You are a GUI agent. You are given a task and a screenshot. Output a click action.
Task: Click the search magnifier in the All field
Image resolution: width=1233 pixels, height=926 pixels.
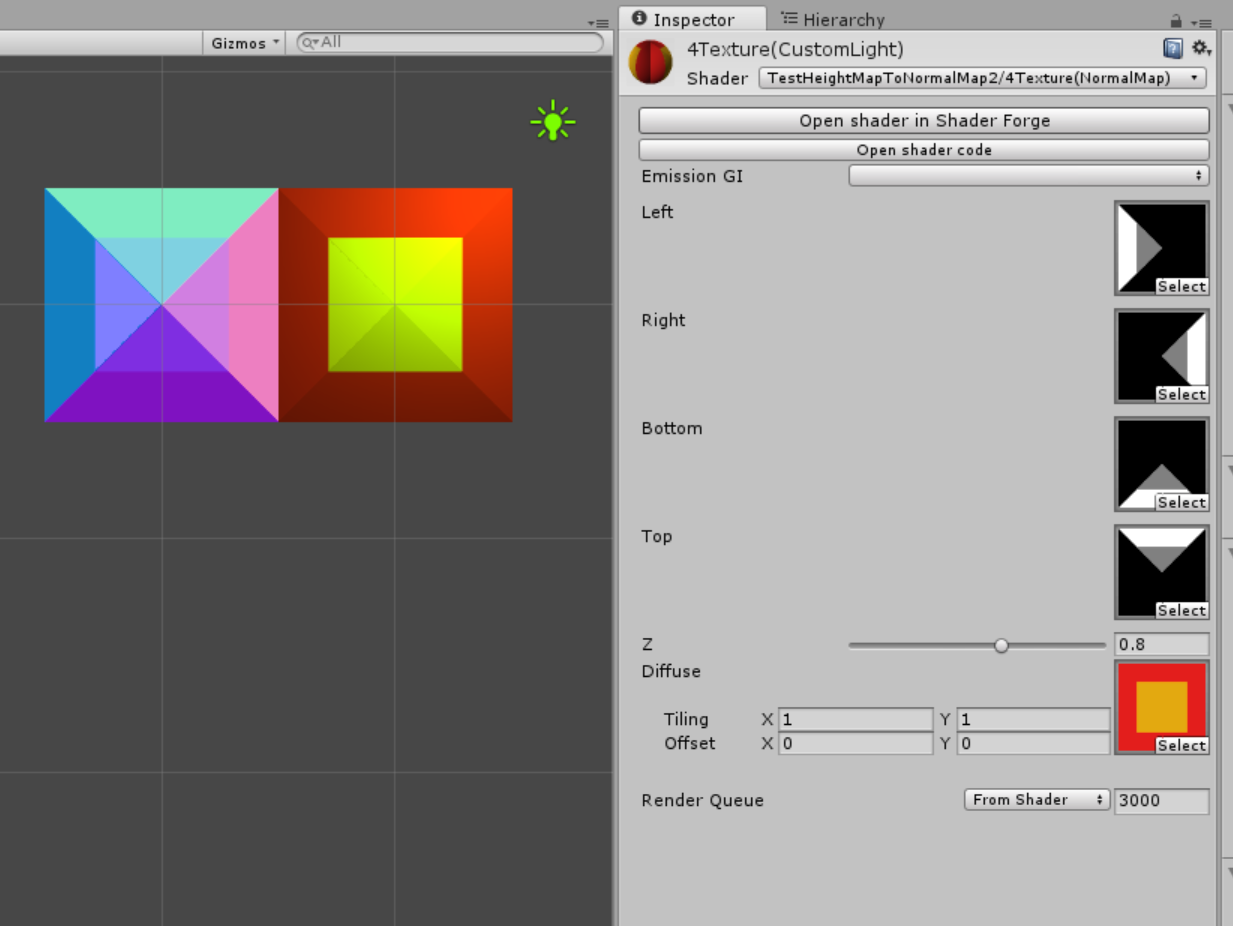tap(310, 42)
